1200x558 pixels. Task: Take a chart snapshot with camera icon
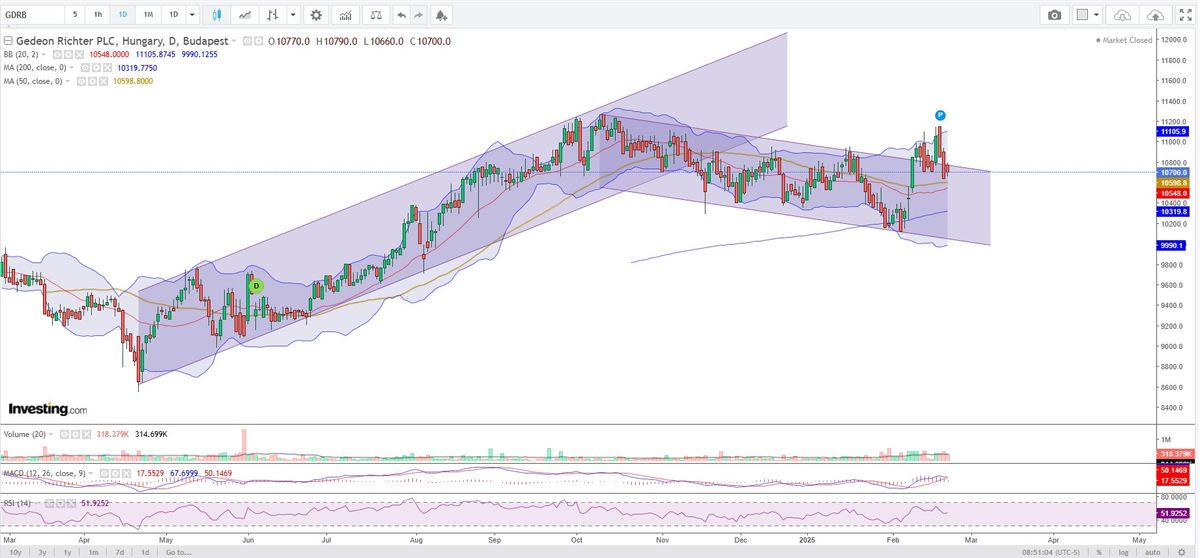click(1054, 15)
